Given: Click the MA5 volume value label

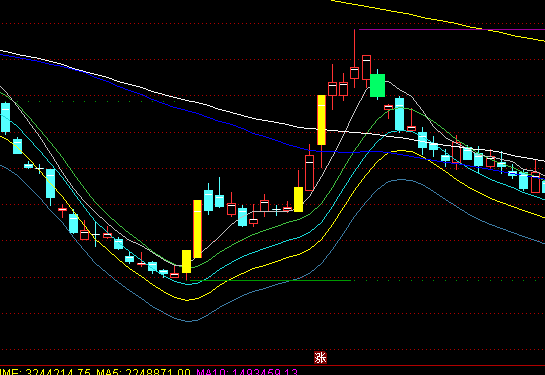Looking at the screenshot, I should [143, 372].
